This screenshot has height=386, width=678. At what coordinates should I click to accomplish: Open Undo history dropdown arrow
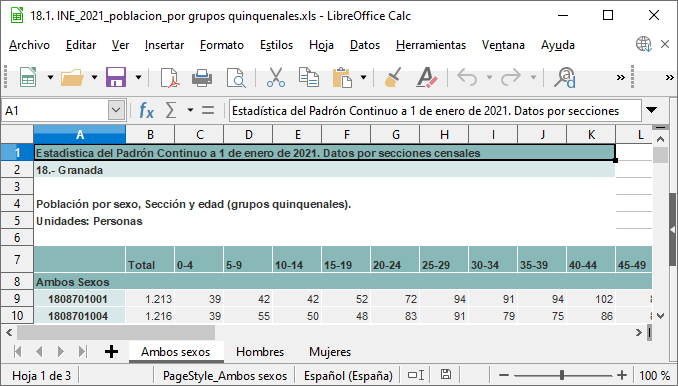(489, 78)
